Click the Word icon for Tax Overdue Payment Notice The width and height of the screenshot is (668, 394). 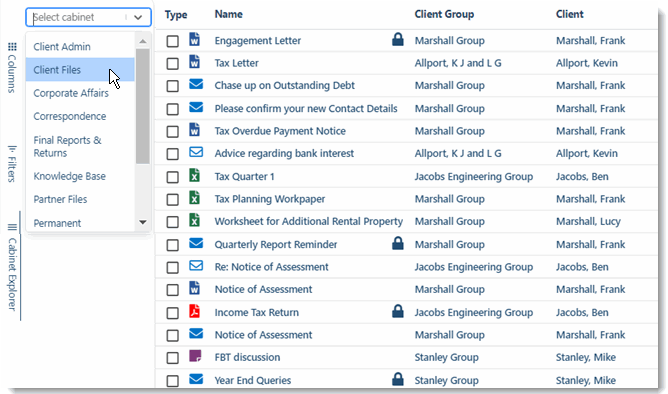tap(194, 129)
